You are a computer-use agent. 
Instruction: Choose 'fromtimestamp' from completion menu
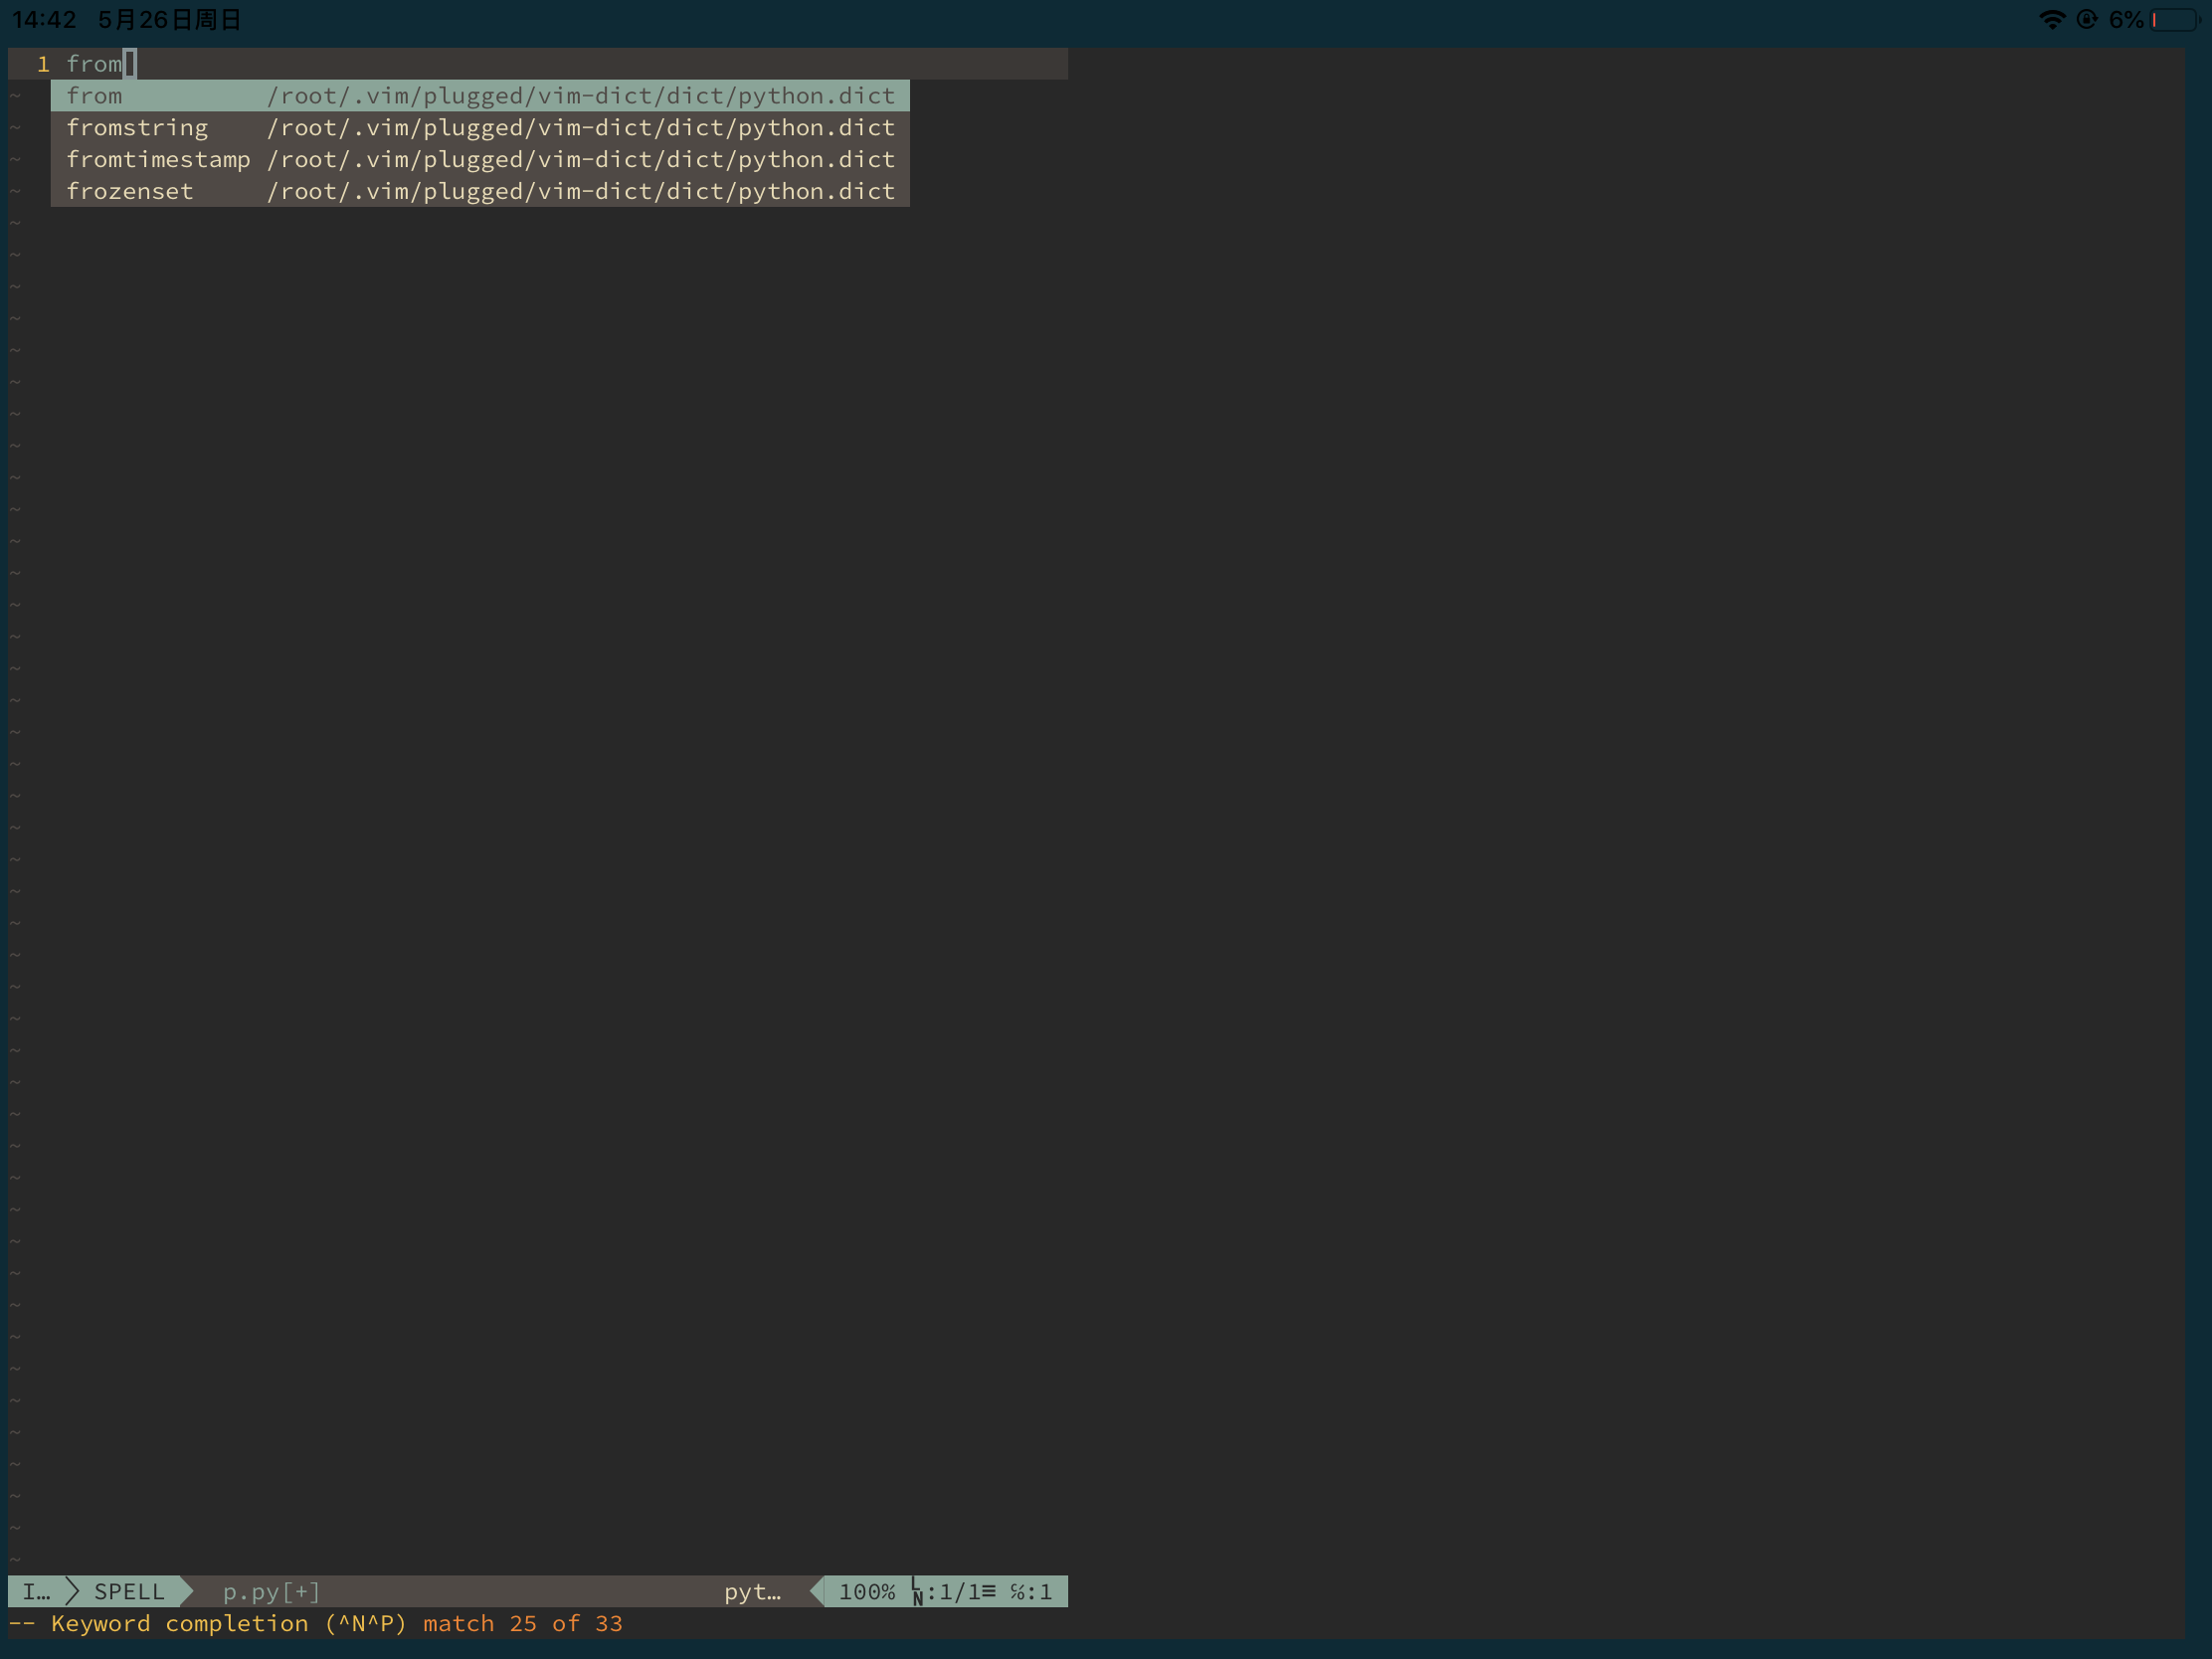coord(158,160)
